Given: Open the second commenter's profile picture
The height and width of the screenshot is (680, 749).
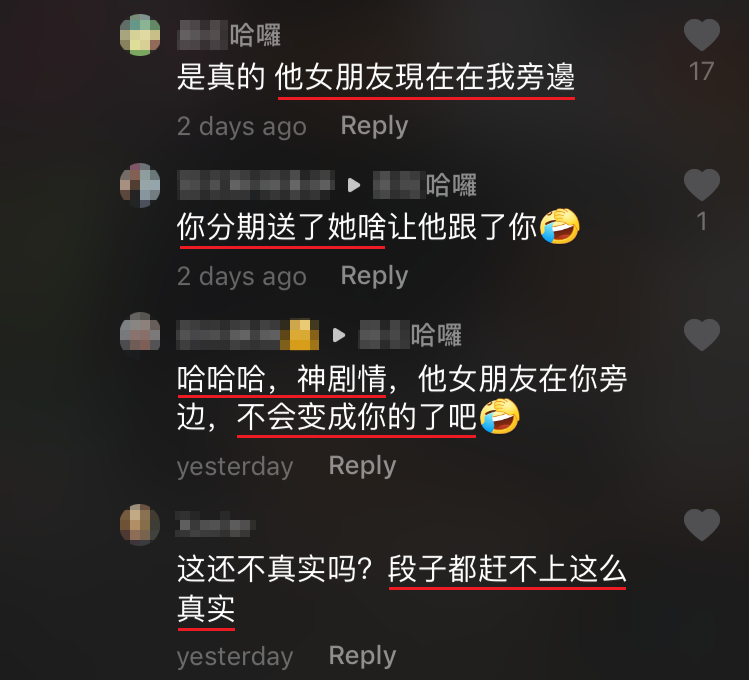Looking at the screenshot, I should pyautogui.click(x=140, y=185).
